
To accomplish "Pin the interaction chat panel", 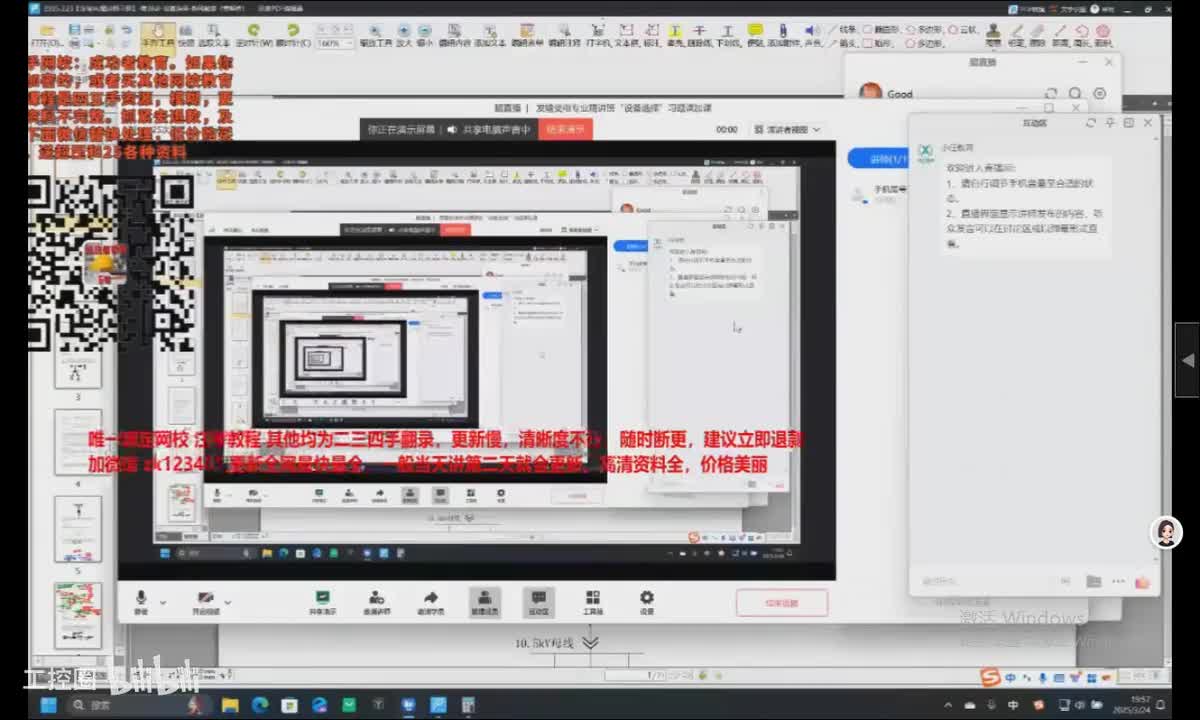I will coord(1110,122).
